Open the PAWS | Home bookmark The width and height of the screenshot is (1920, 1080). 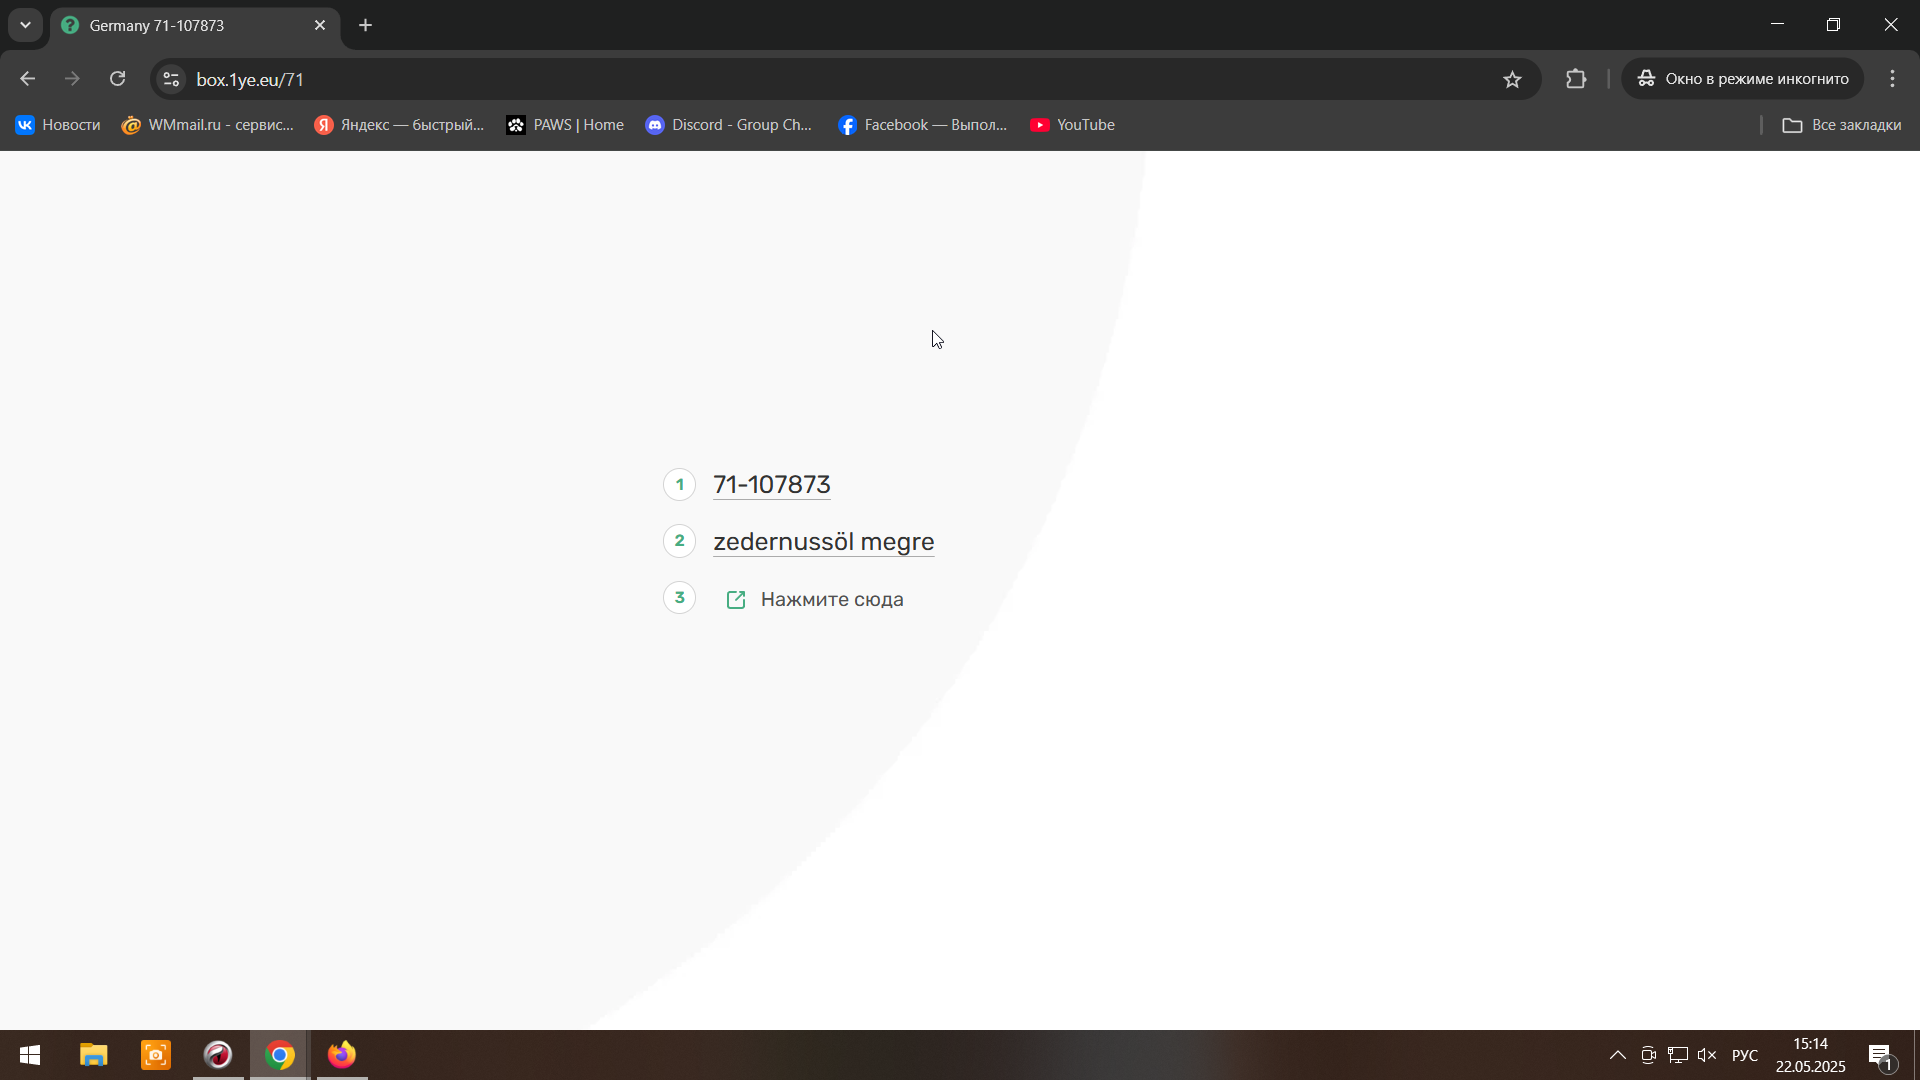click(565, 125)
